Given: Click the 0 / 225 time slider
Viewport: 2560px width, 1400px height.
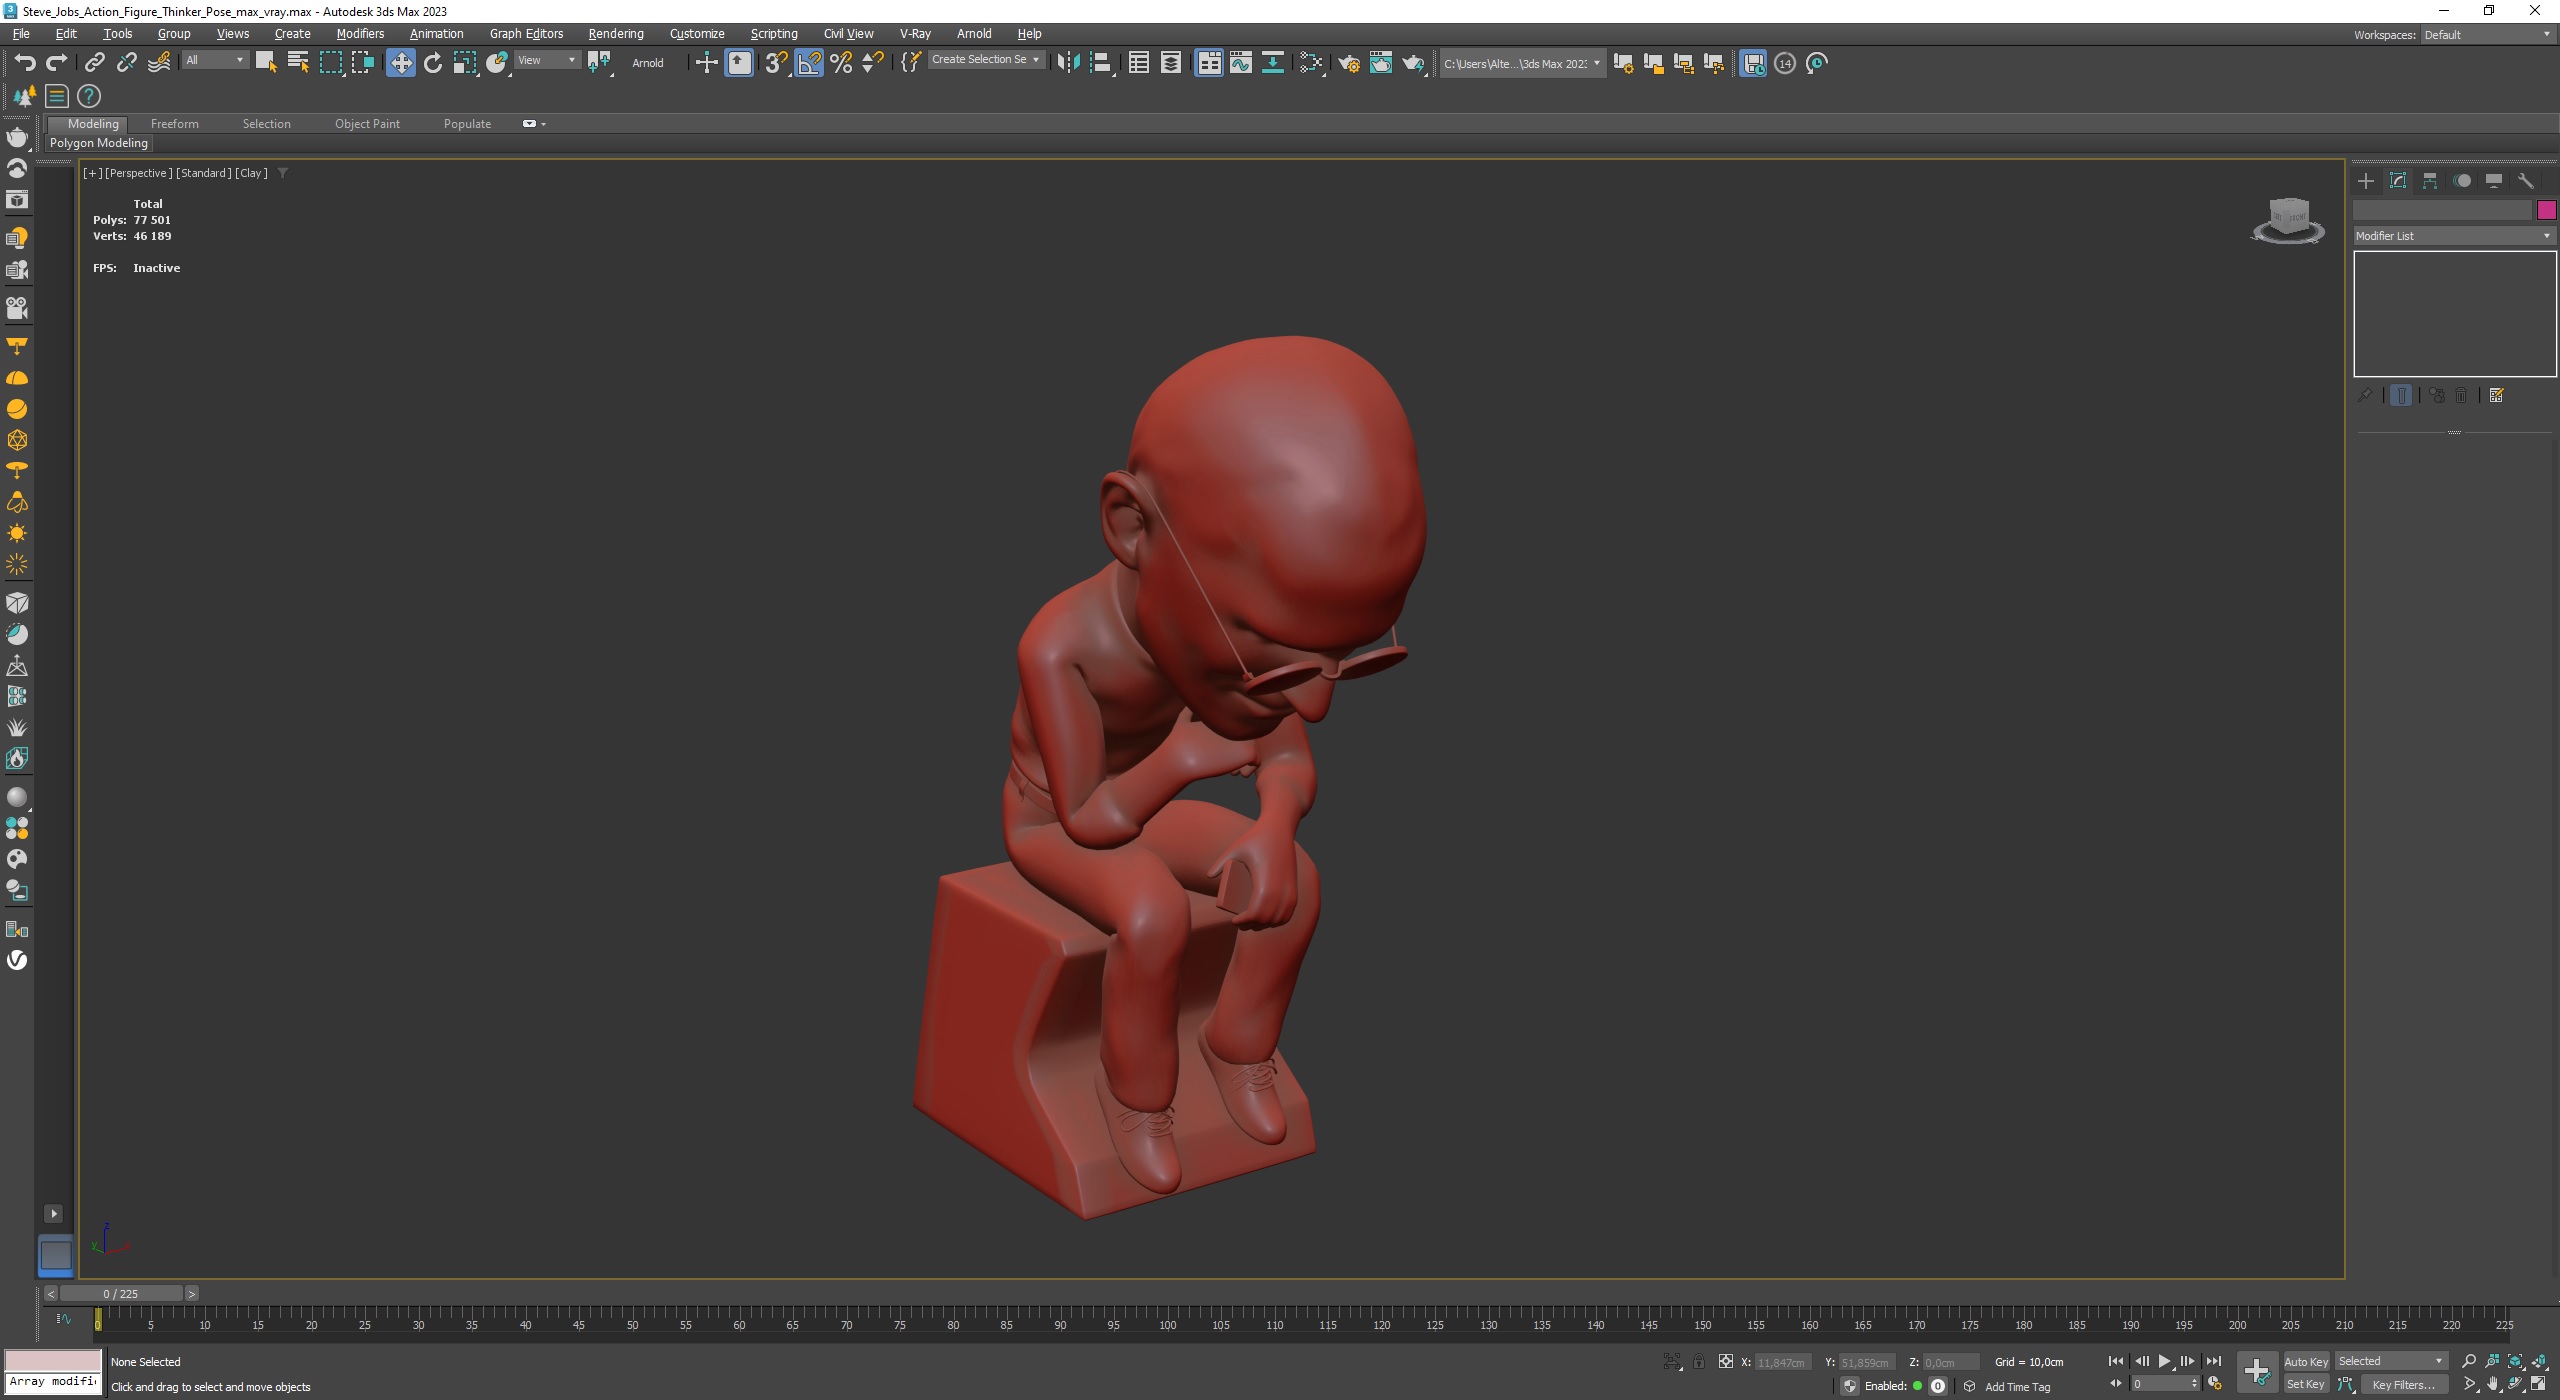Looking at the screenshot, I should [121, 1294].
